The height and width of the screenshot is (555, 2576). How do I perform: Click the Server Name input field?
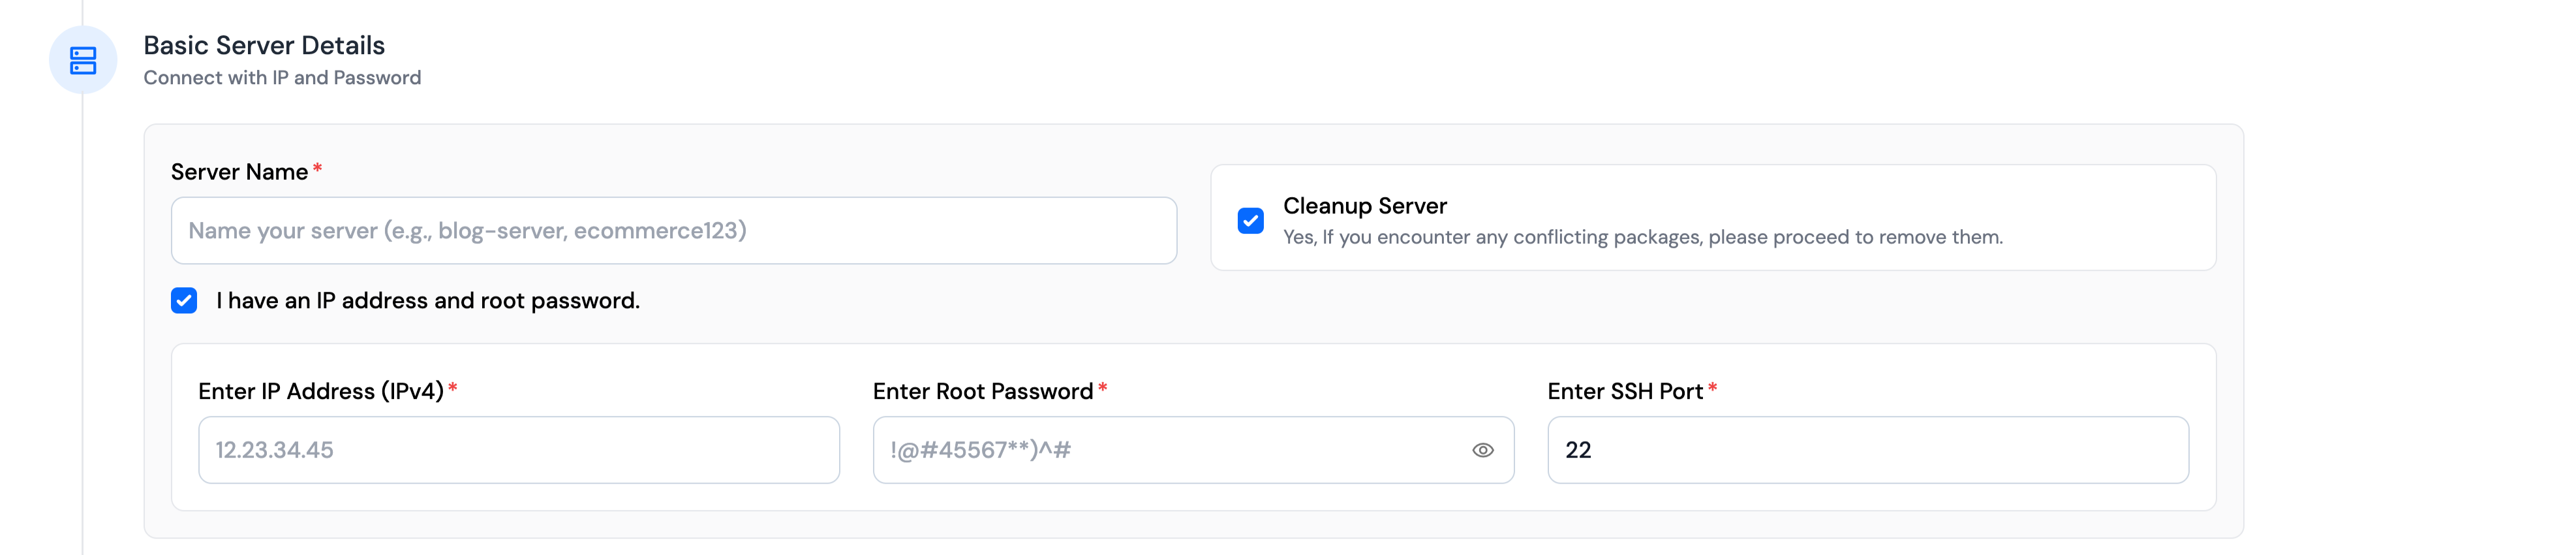point(675,230)
